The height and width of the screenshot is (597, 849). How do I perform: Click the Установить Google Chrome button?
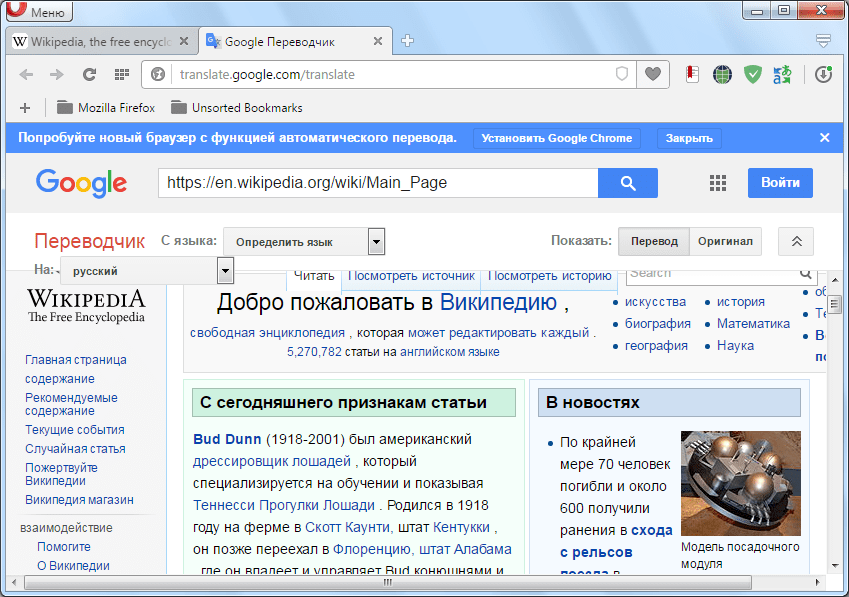(x=556, y=138)
